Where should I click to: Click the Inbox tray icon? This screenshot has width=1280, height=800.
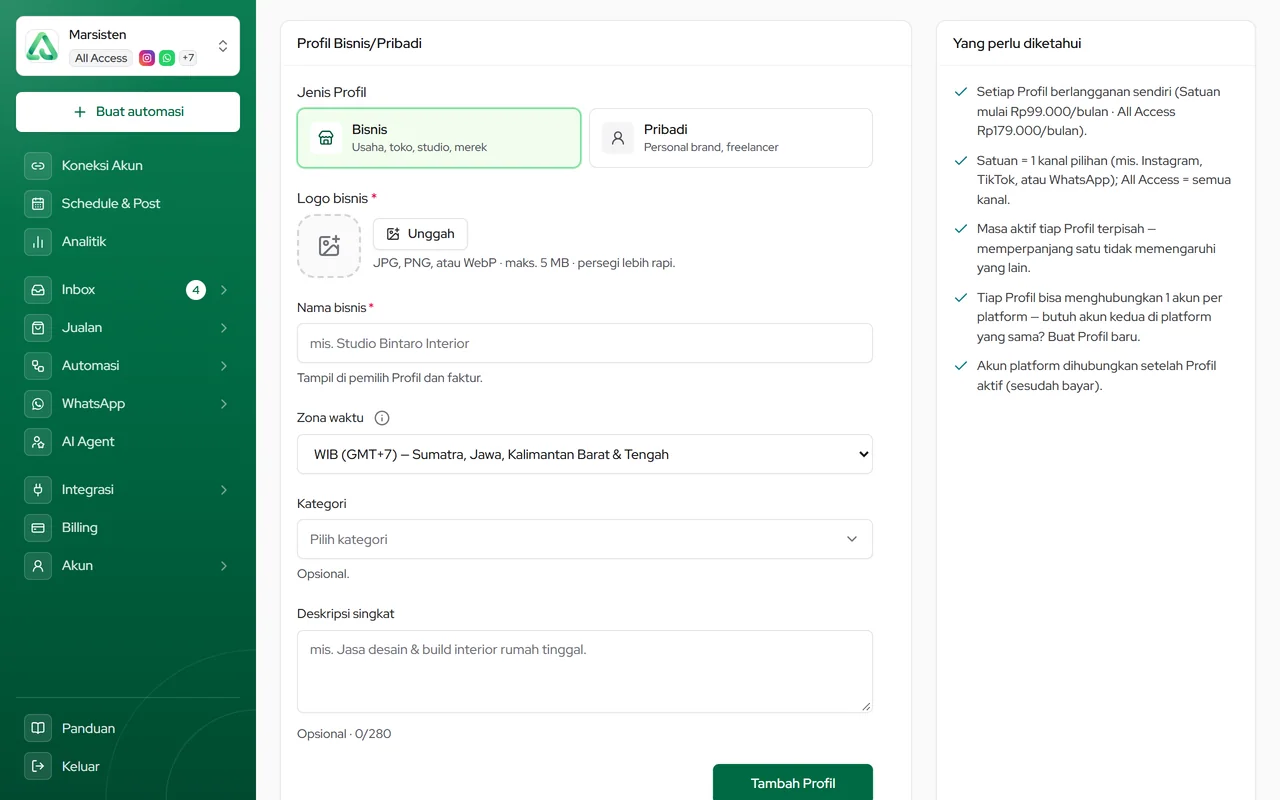tap(38, 290)
